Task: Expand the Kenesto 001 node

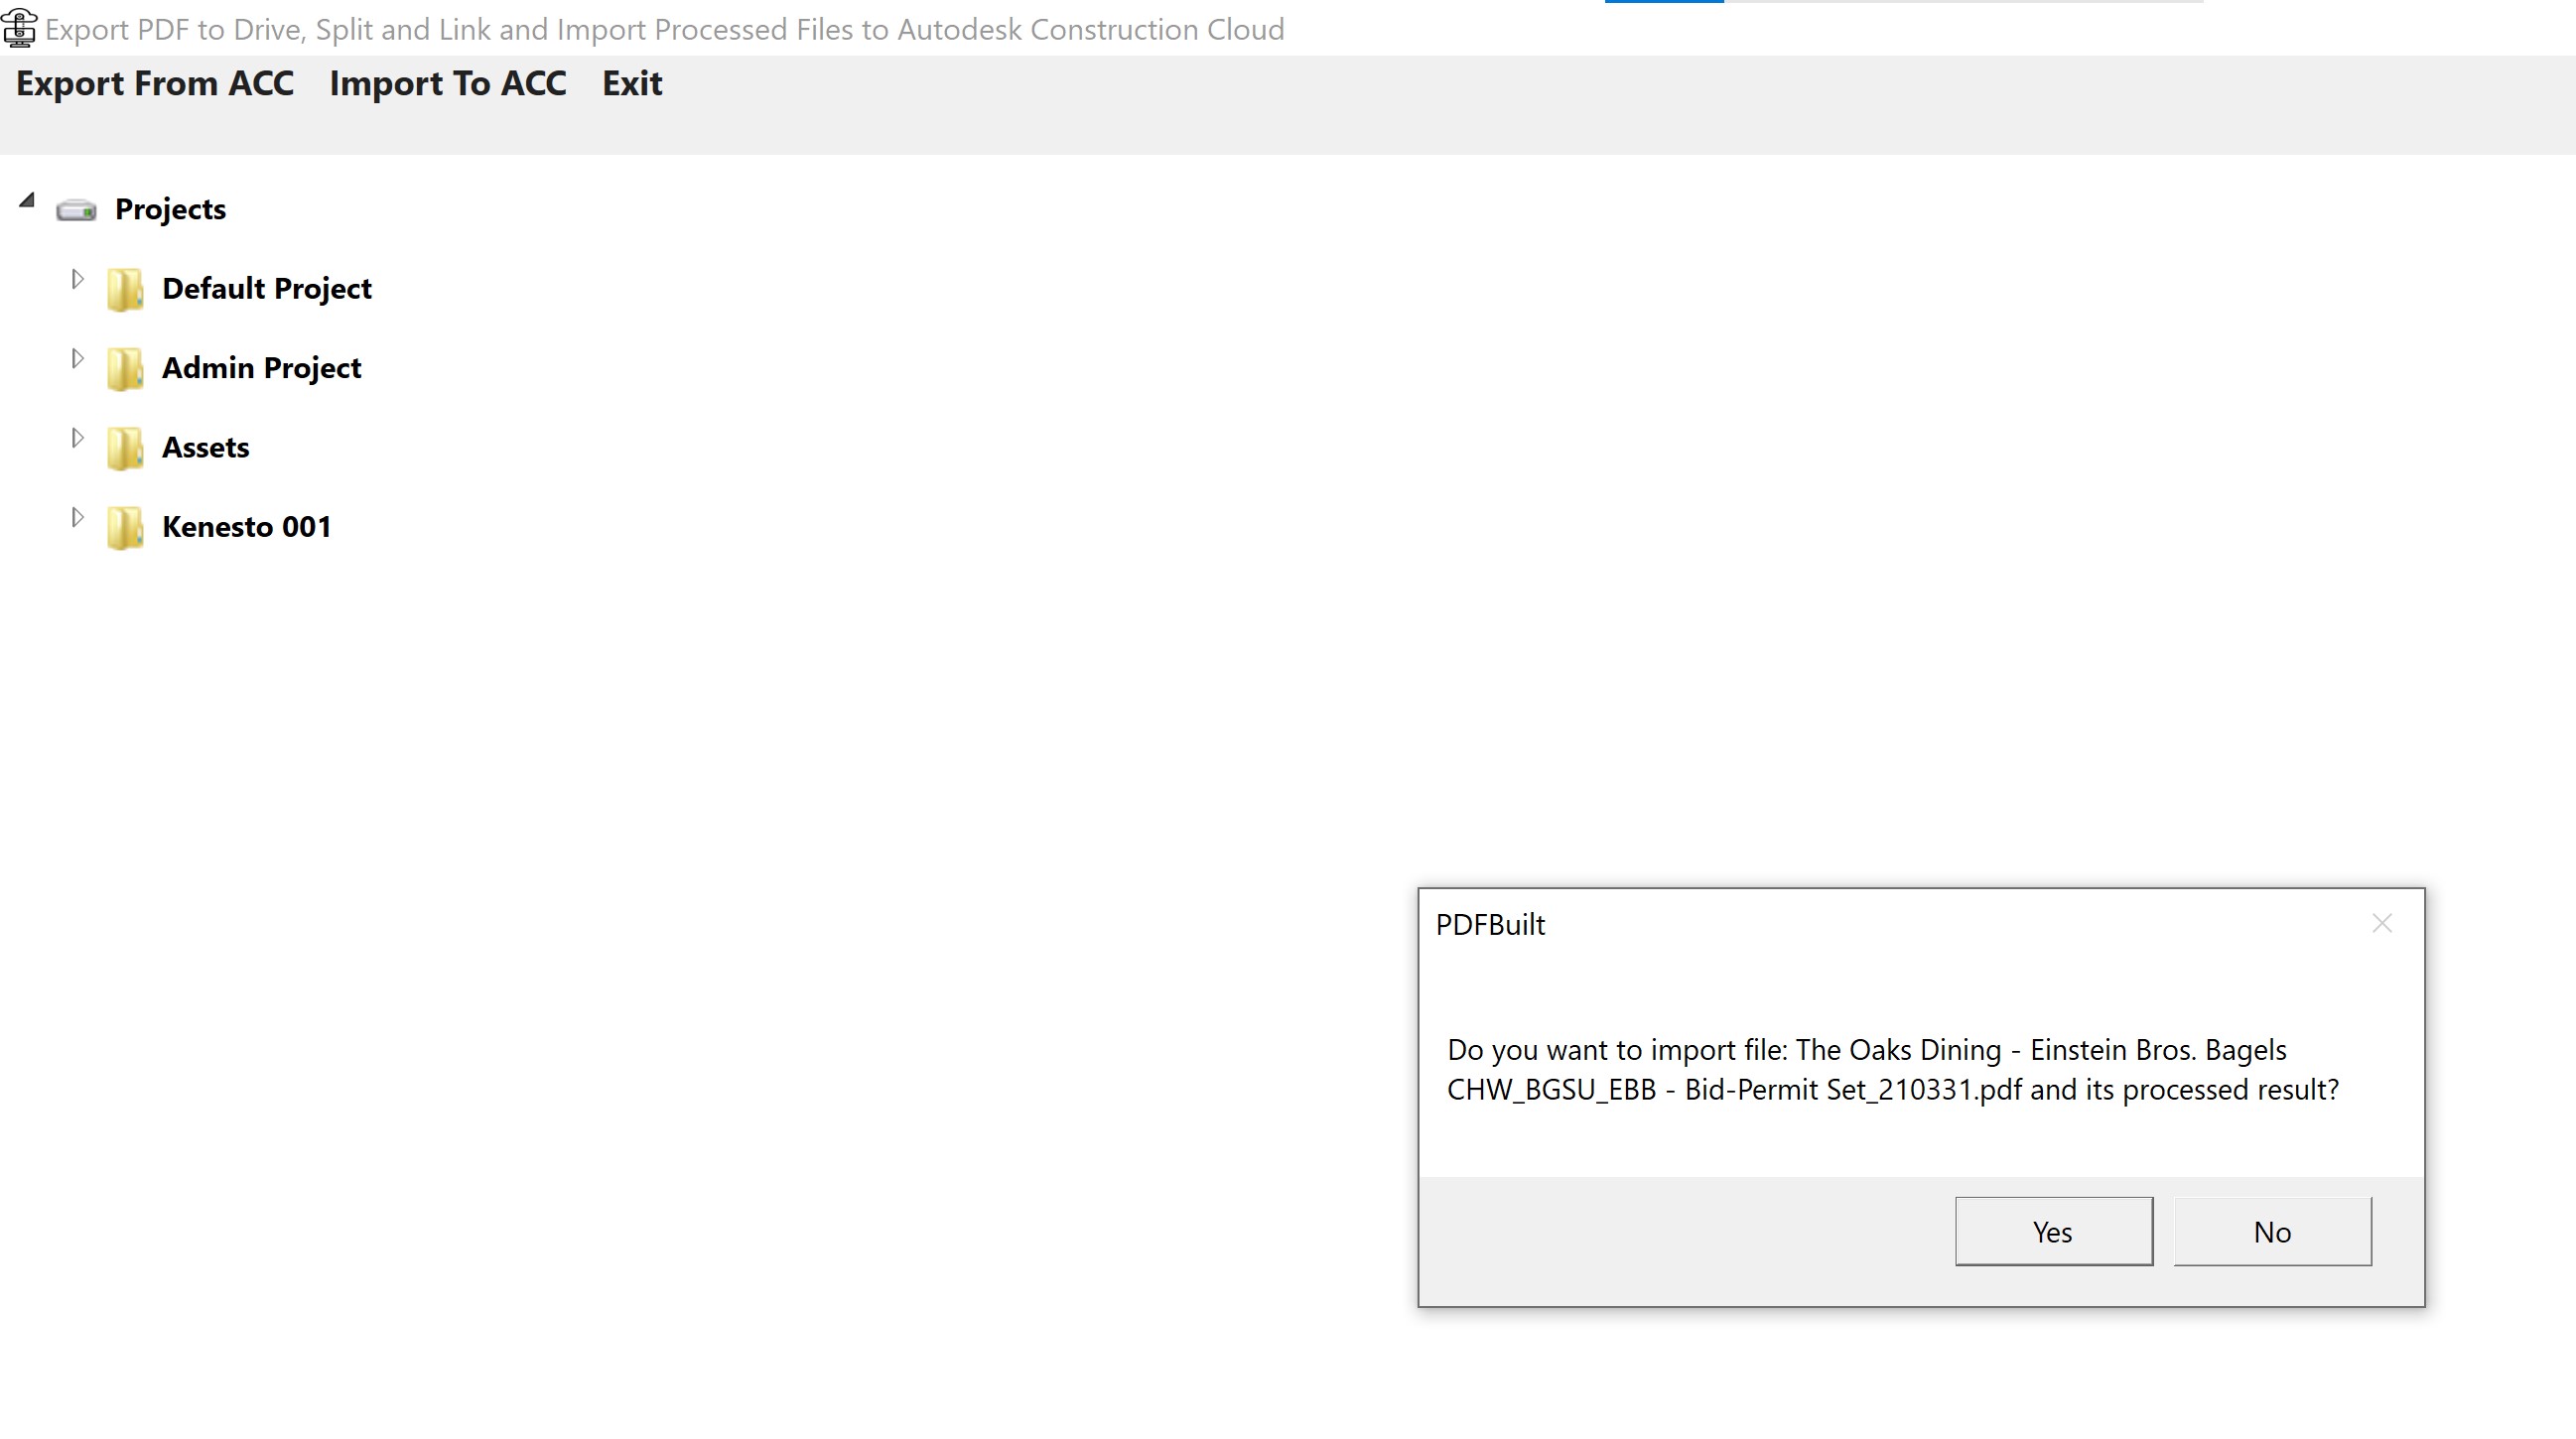Action: coord(77,517)
